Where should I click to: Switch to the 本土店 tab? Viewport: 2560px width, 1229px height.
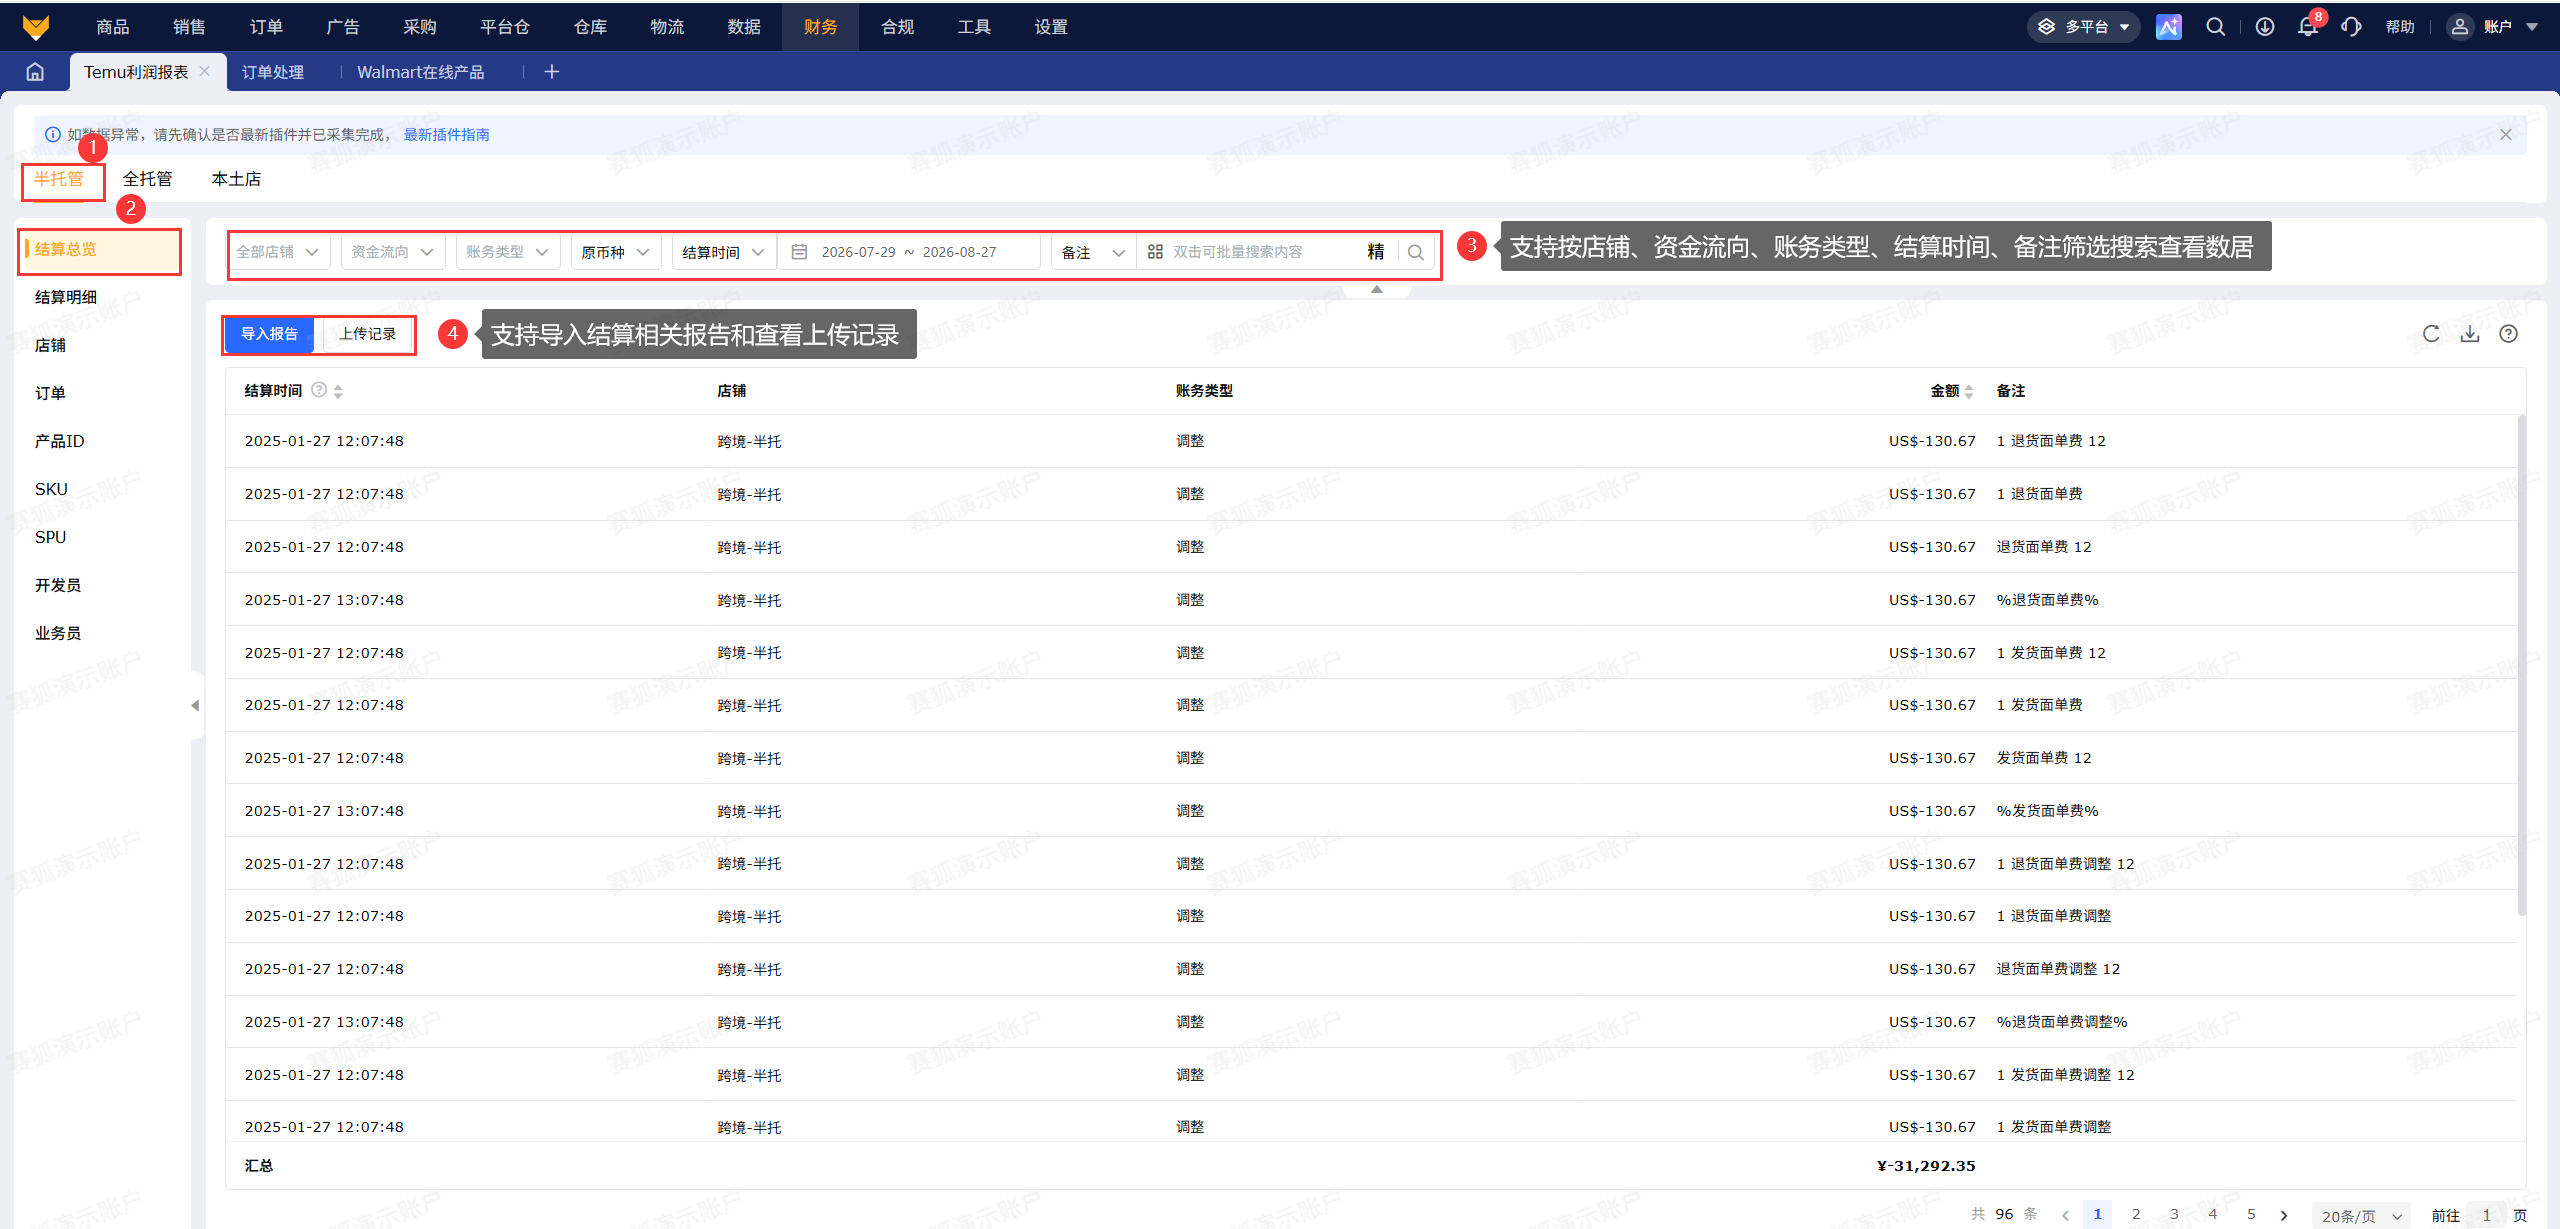[x=236, y=178]
